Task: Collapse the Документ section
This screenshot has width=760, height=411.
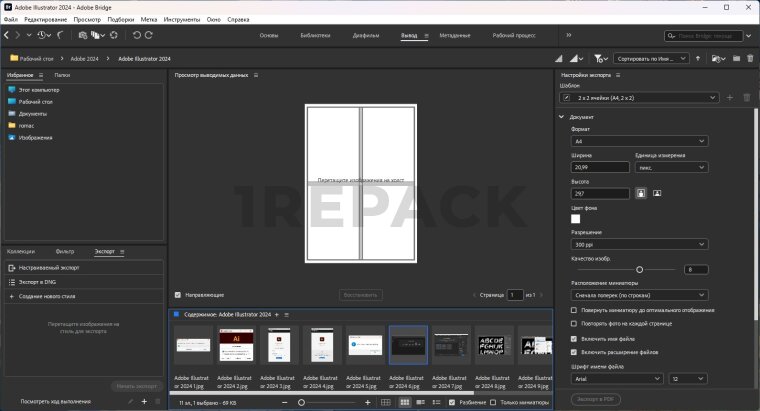Action: (561, 116)
